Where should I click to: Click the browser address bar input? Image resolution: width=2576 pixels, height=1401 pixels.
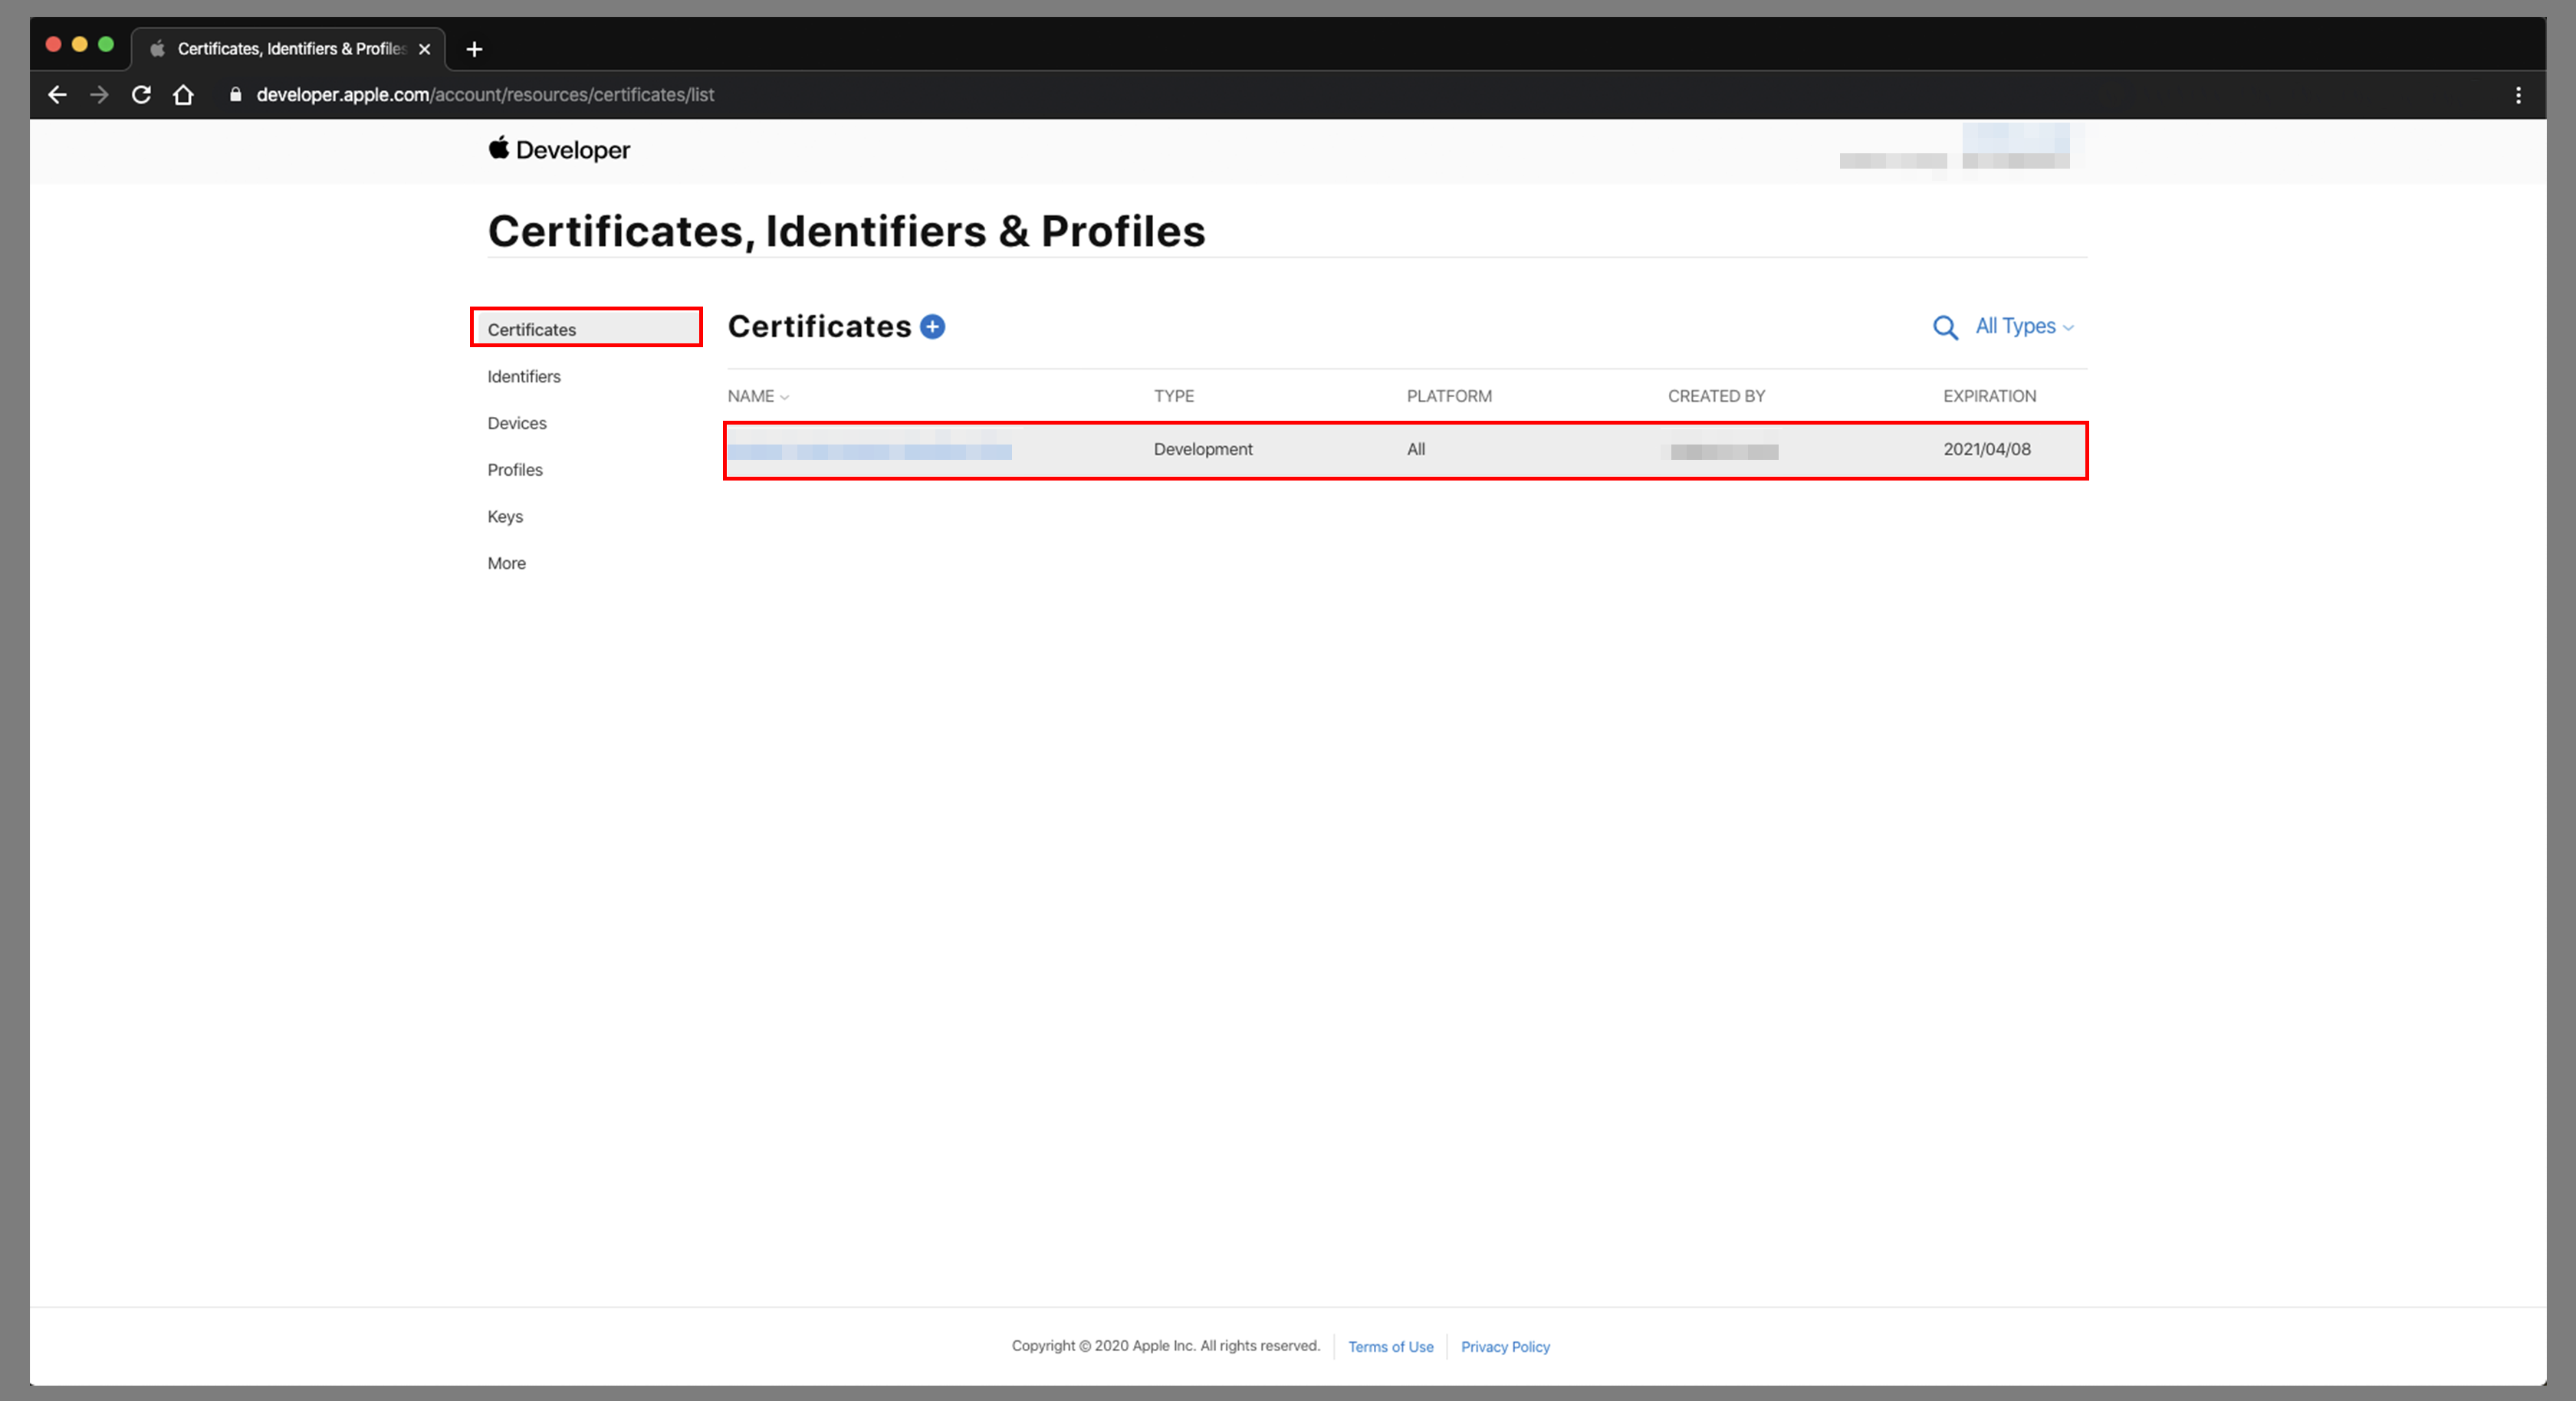tap(481, 94)
